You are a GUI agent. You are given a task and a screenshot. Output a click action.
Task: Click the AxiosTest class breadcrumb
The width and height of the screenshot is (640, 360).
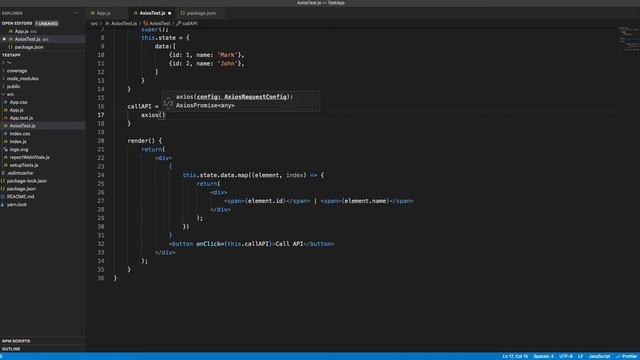pyautogui.click(x=159, y=24)
